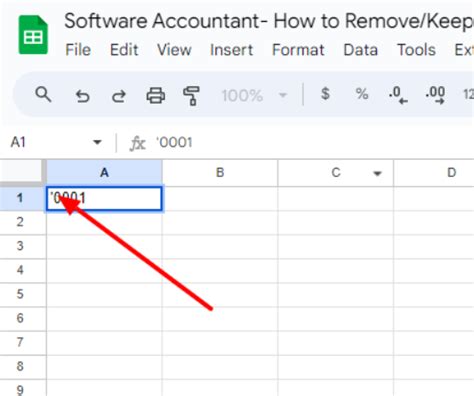This screenshot has width=474, height=396.
Task: Select cell A1 containing '0001
Action: pyautogui.click(x=104, y=198)
